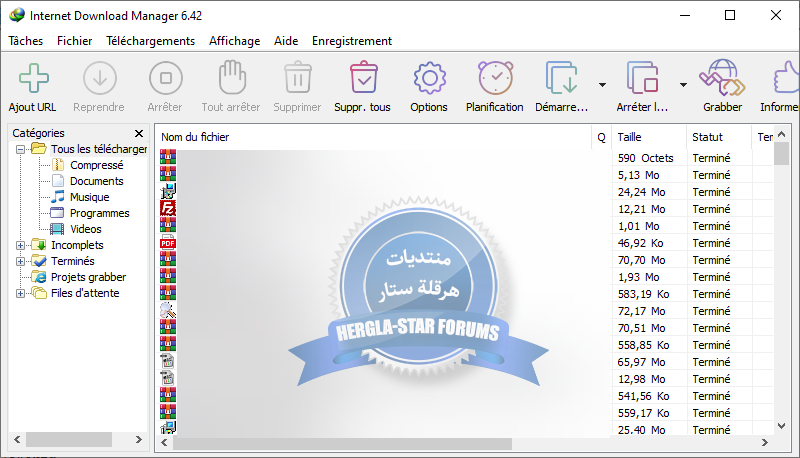Open the Fichier menu
The height and width of the screenshot is (458, 800).
[x=74, y=41]
